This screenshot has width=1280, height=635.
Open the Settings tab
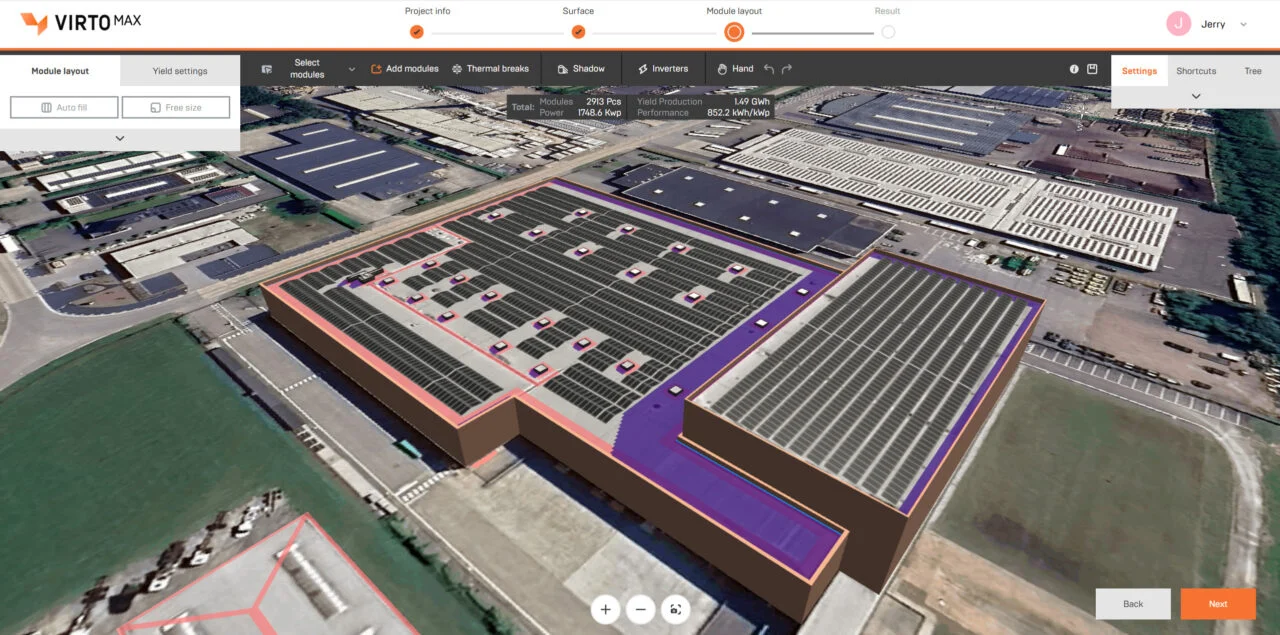[1139, 71]
